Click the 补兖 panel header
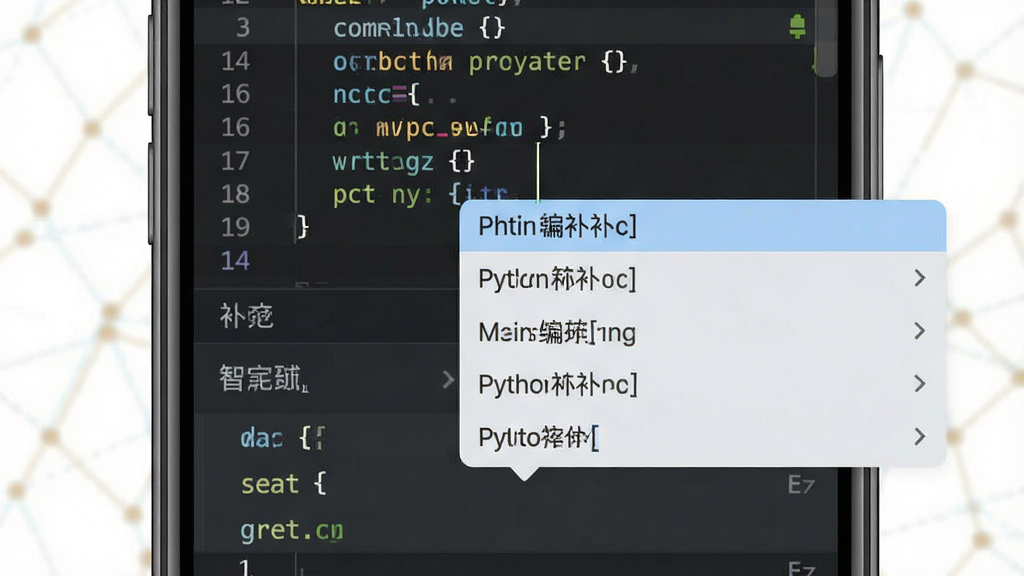This screenshot has width=1024, height=576. tap(327, 317)
